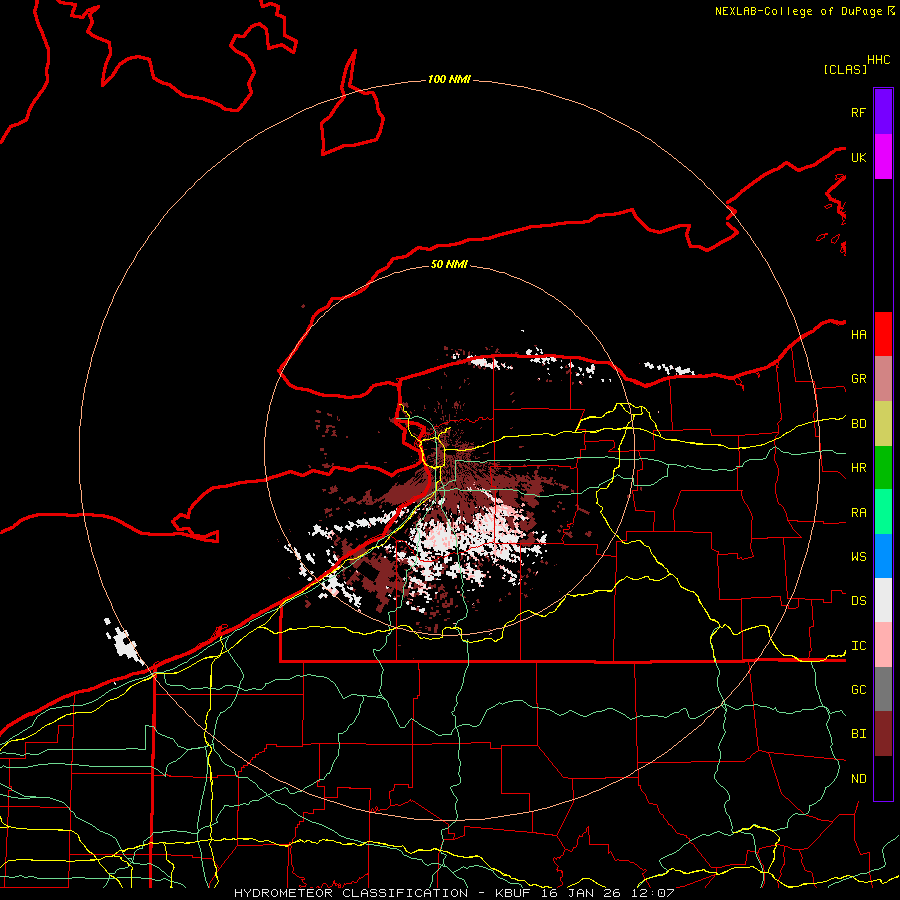Click the RF purple legend swatch
900x900 pixels.
click(883, 112)
